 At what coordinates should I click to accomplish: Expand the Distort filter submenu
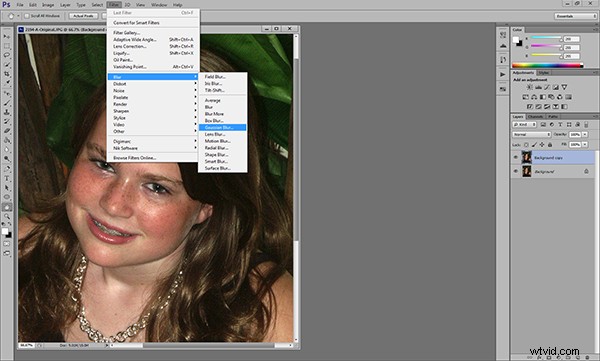(x=153, y=84)
